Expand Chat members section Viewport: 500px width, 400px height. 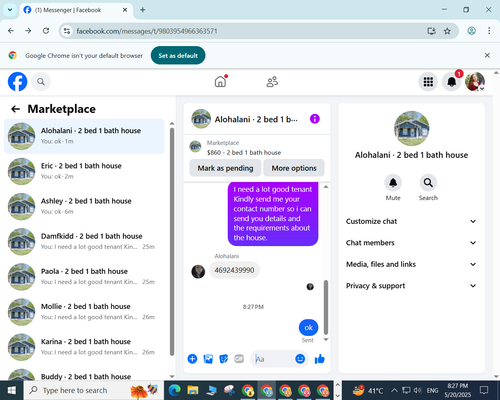tap(411, 243)
